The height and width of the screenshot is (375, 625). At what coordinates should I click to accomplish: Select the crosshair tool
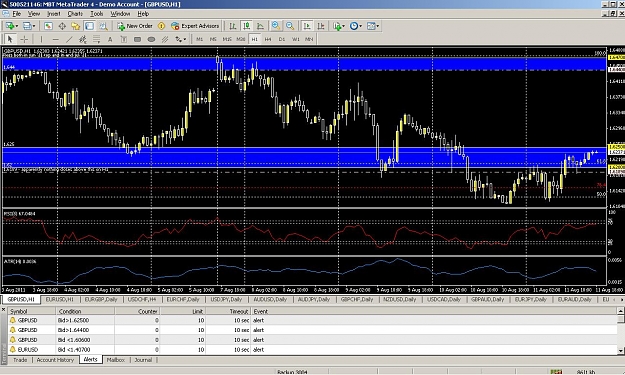24,39
